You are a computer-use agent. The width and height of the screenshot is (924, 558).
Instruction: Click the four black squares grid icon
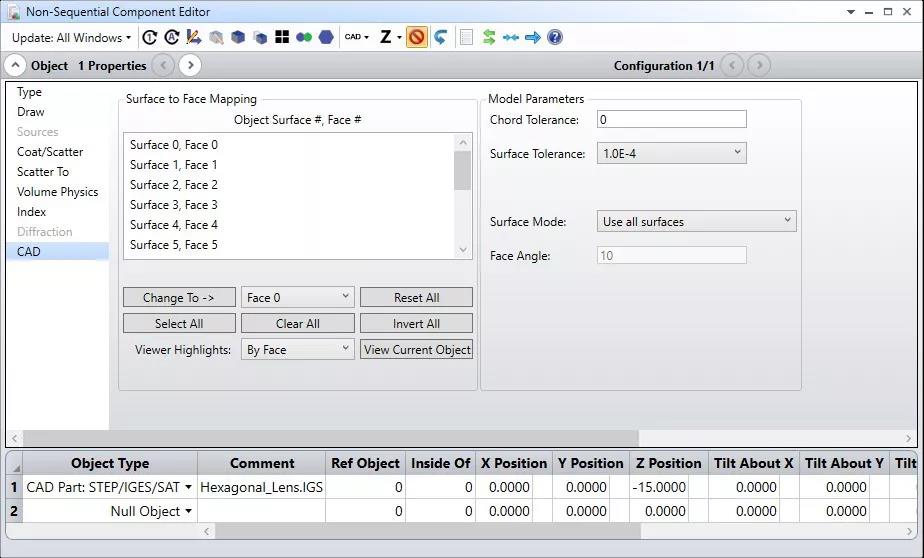pos(282,38)
